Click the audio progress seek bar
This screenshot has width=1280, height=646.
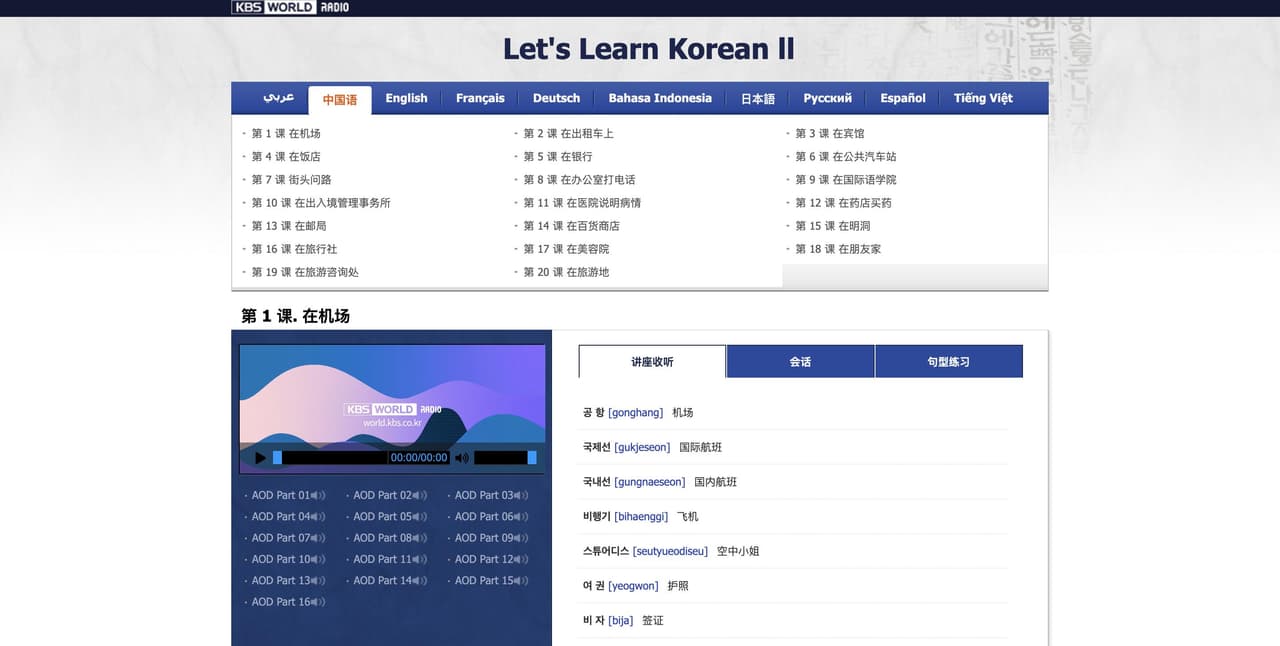[330, 458]
